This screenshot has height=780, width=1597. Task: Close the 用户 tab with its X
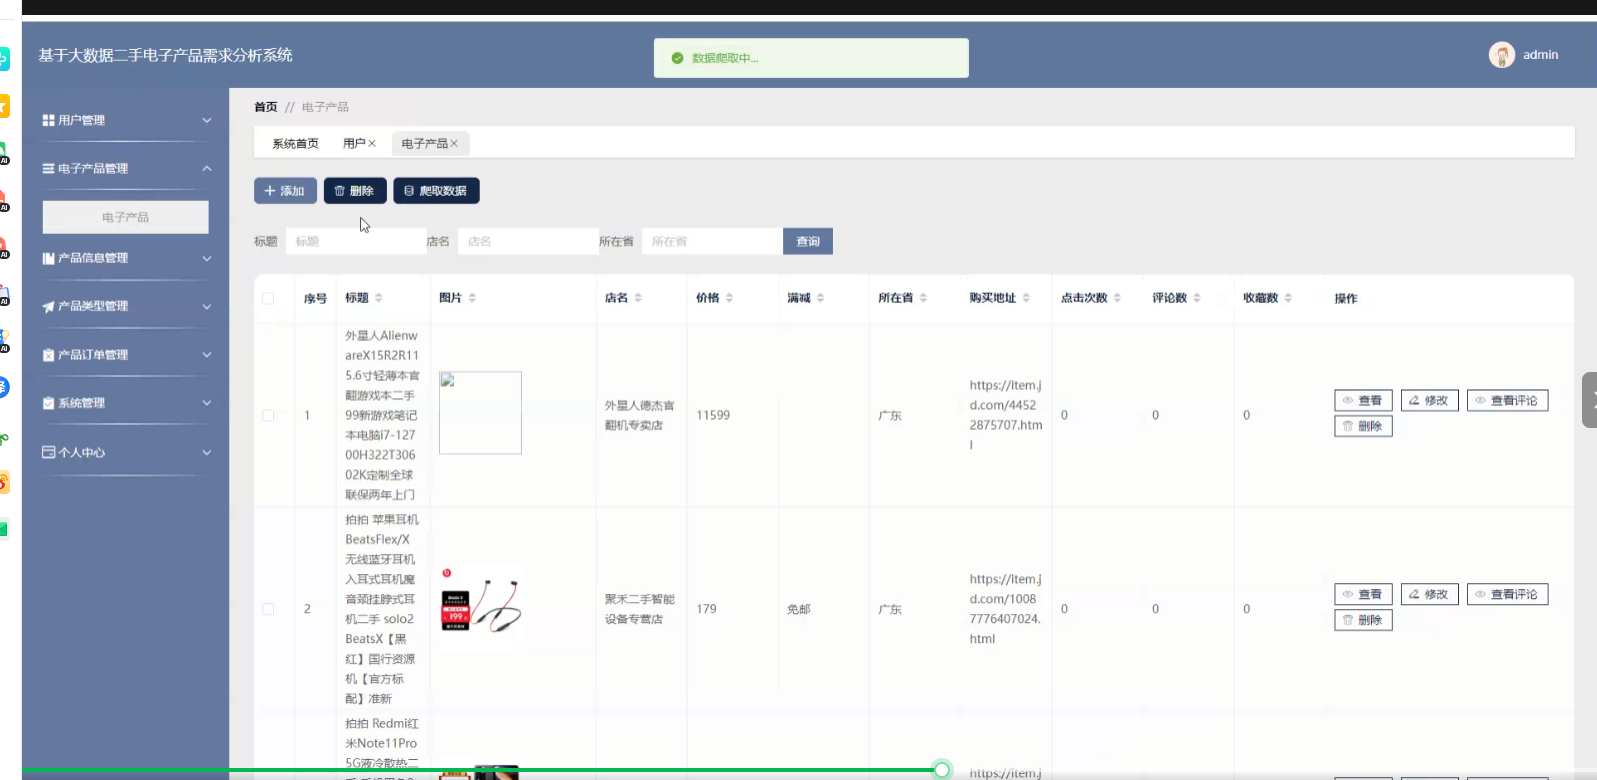point(372,143)
